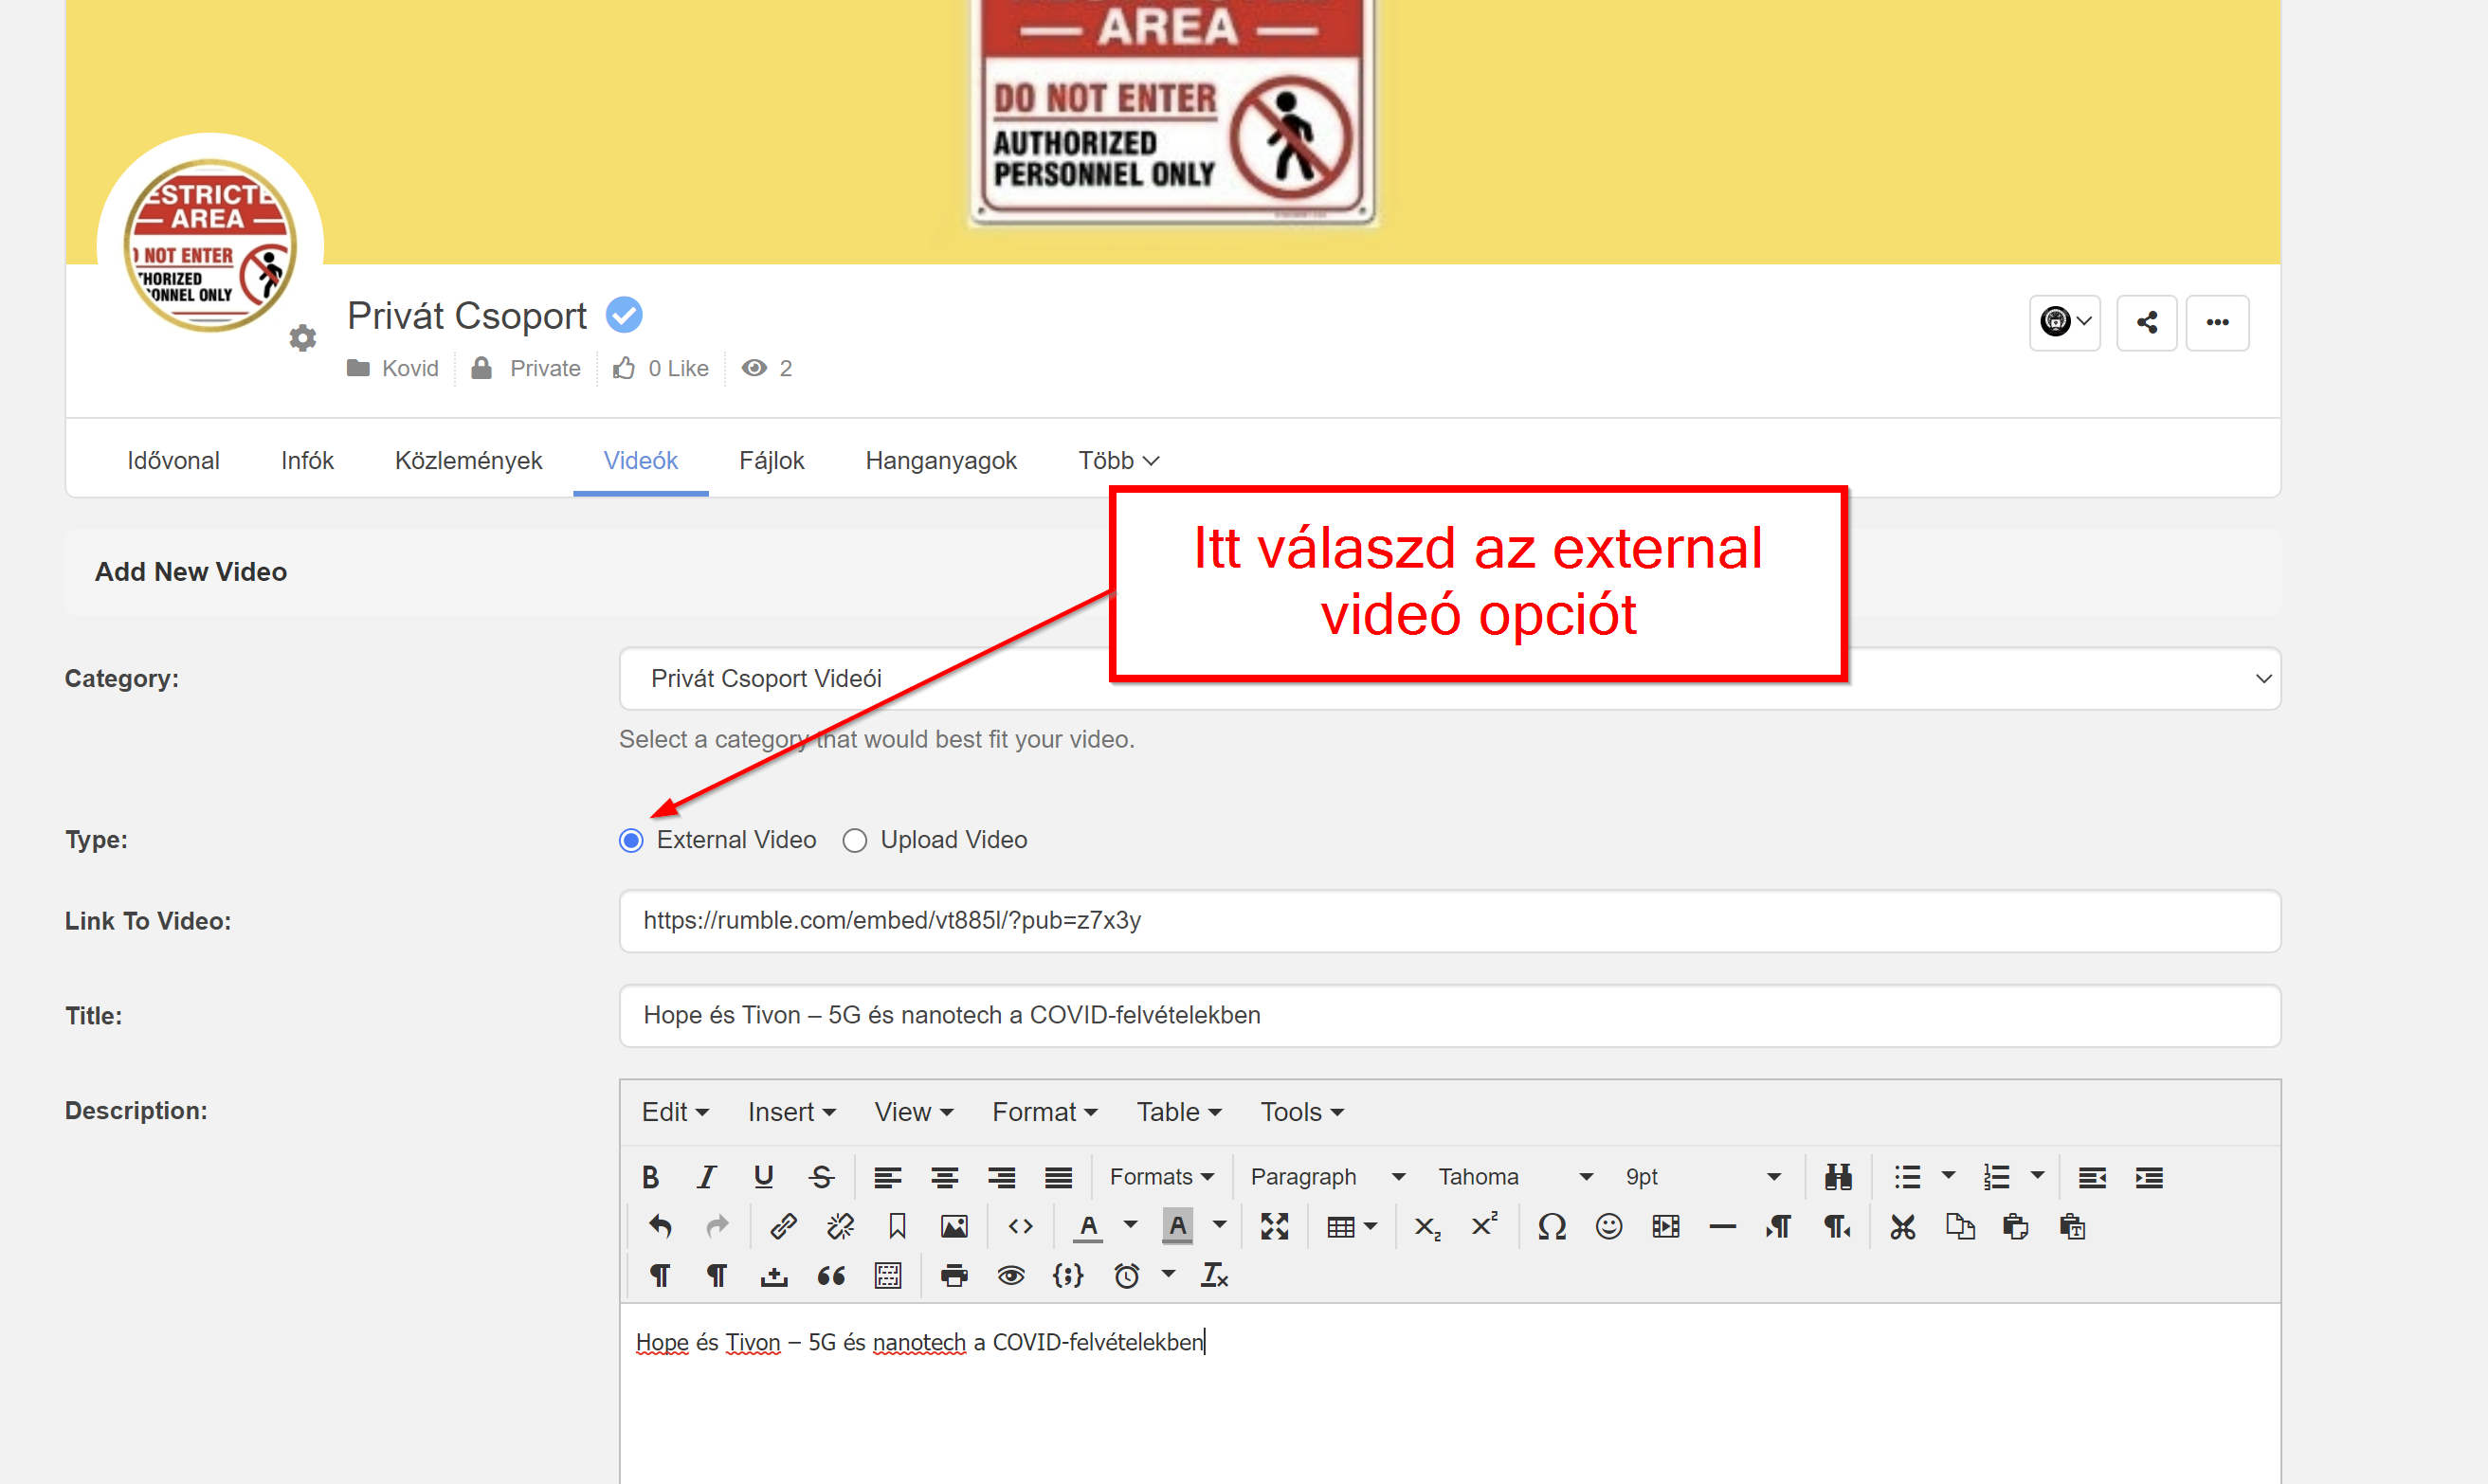The height and width of the screenshot is (1484, 2488).
Task: Insert a link with the chain icon
Action: 783,1226
